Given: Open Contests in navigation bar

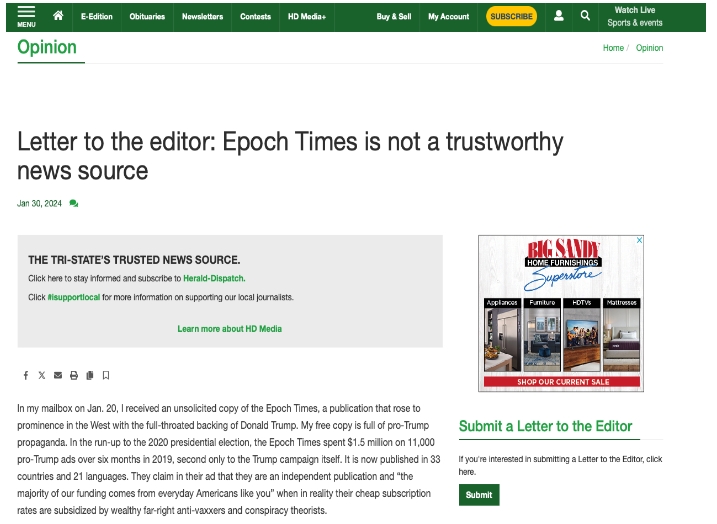Looking at the screenshot, I should pyautogui.click(x=256, y=16).
